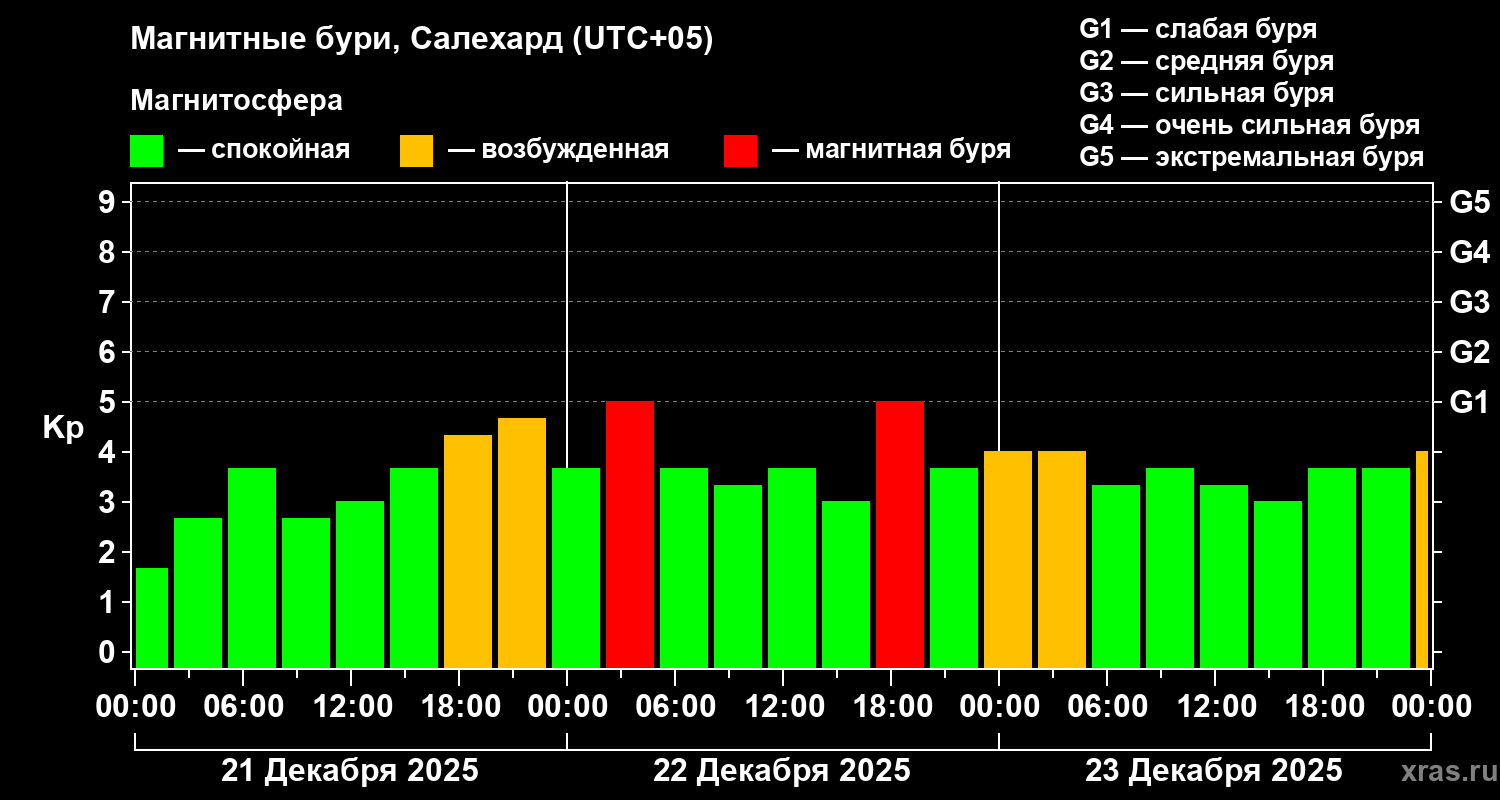This screenshot has height=800, width=1500.
Task: Click the '— спокойная' legend label
Action: (264, 150)
